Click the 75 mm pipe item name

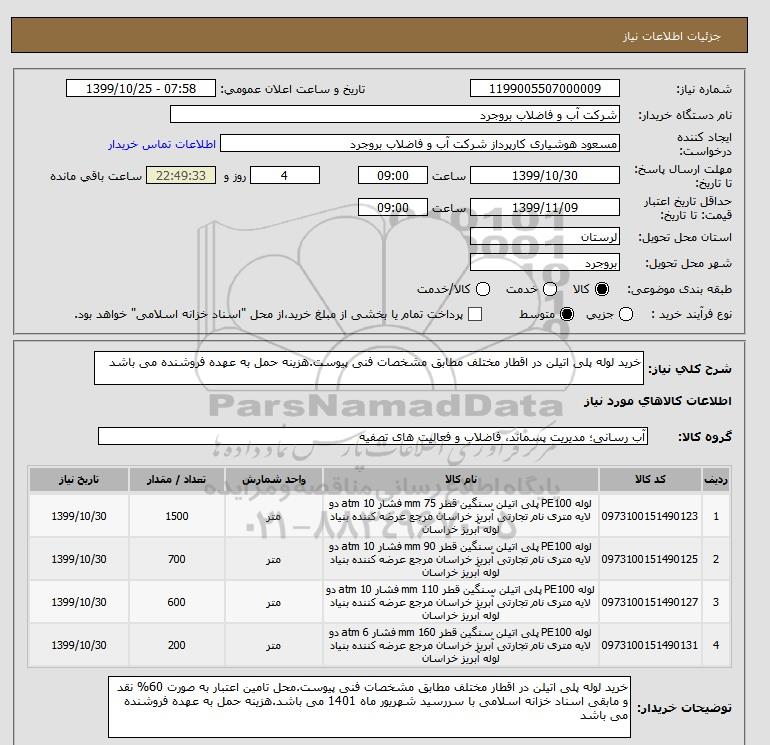(461, 516)
